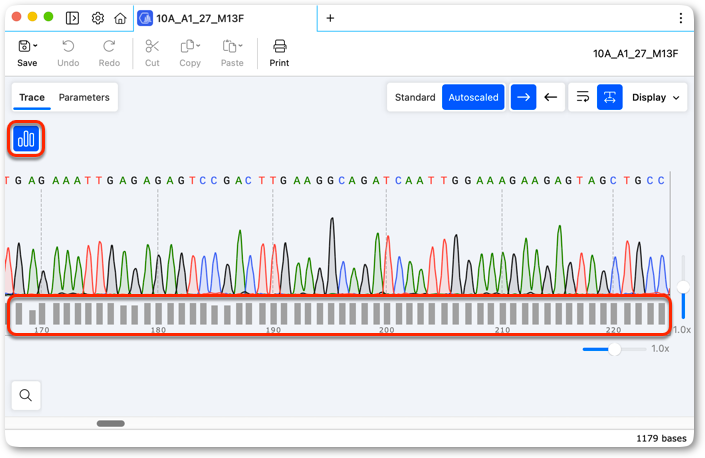This screenshot has height=458, width=705.
Task: Switch to the Parameters tab
Action: pyautogui.click(x=84, y=97)
